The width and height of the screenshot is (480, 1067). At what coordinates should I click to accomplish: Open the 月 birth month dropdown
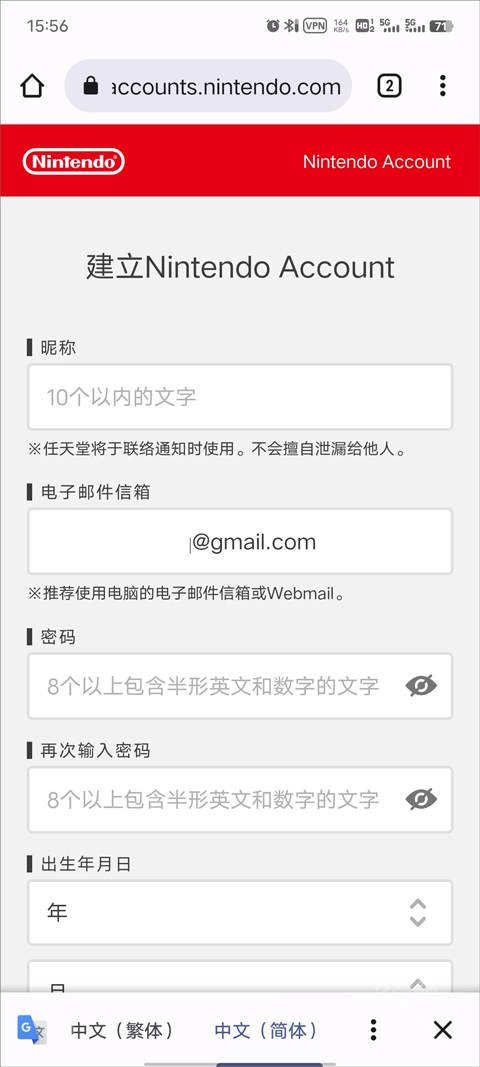coord(240,977)
